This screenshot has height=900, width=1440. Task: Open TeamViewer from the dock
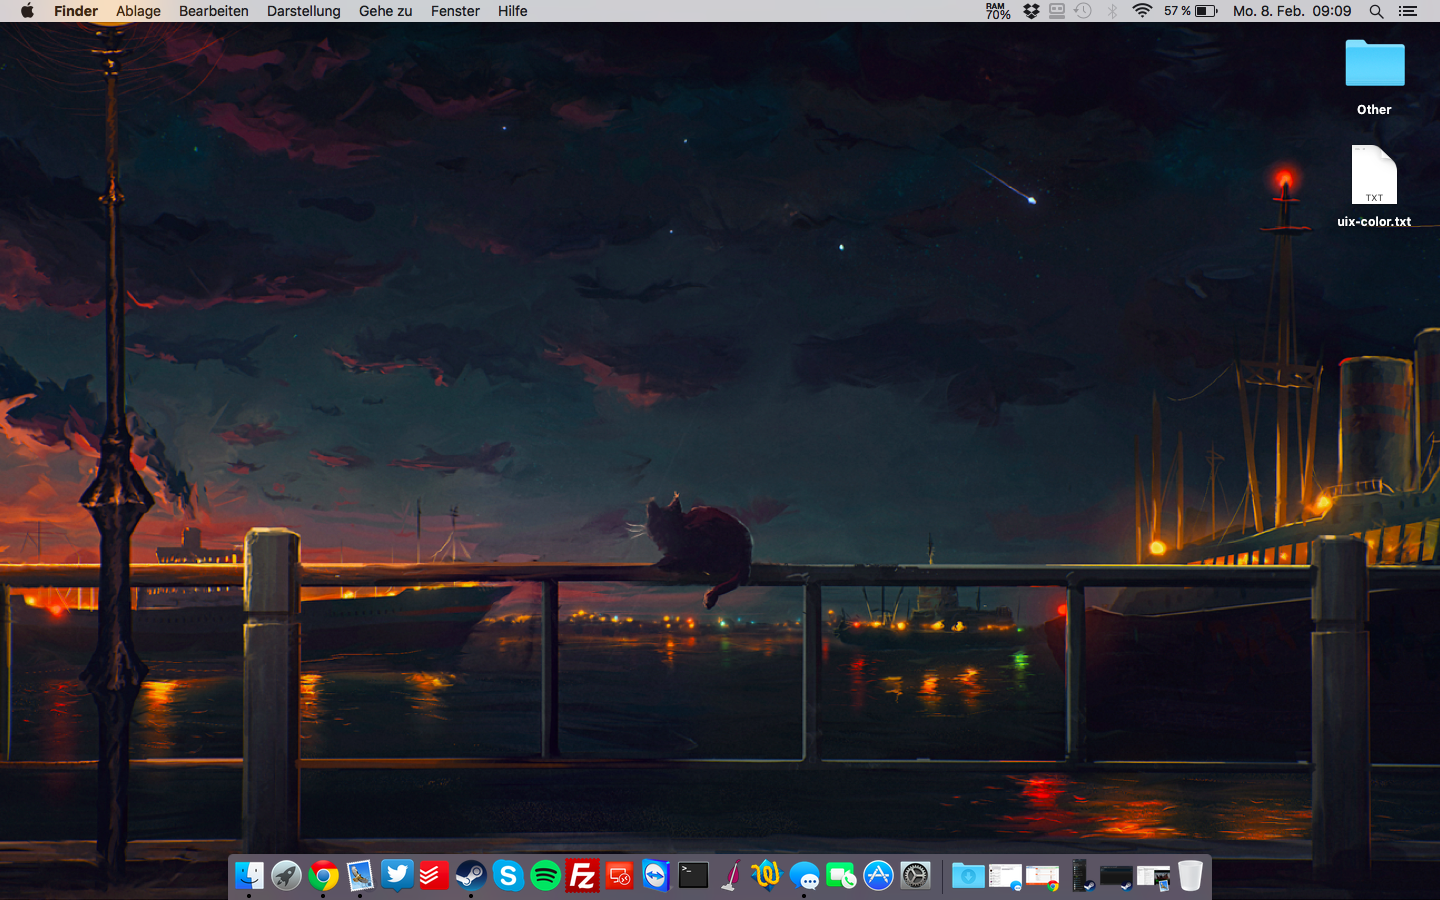click(x=656, y=876)
